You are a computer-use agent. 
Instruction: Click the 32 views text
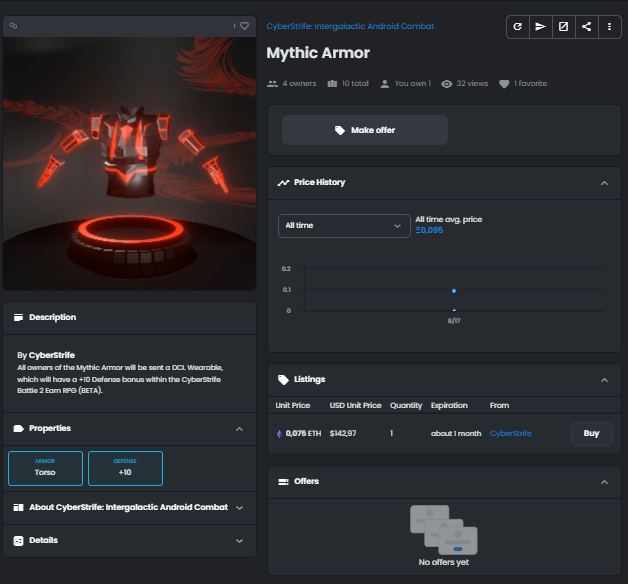click(472, 83)
